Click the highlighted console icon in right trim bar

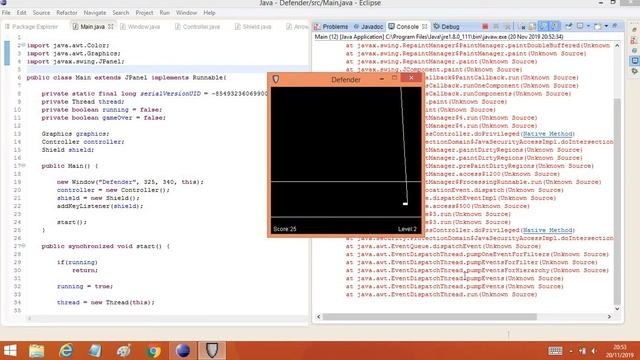click(x=634, y=60)
